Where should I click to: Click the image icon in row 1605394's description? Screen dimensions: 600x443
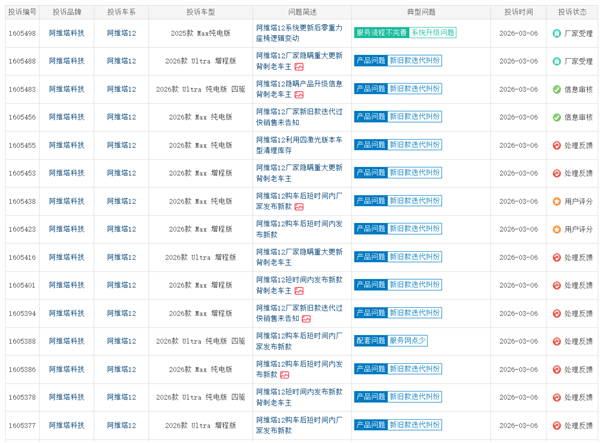click(x=306, y=319)
